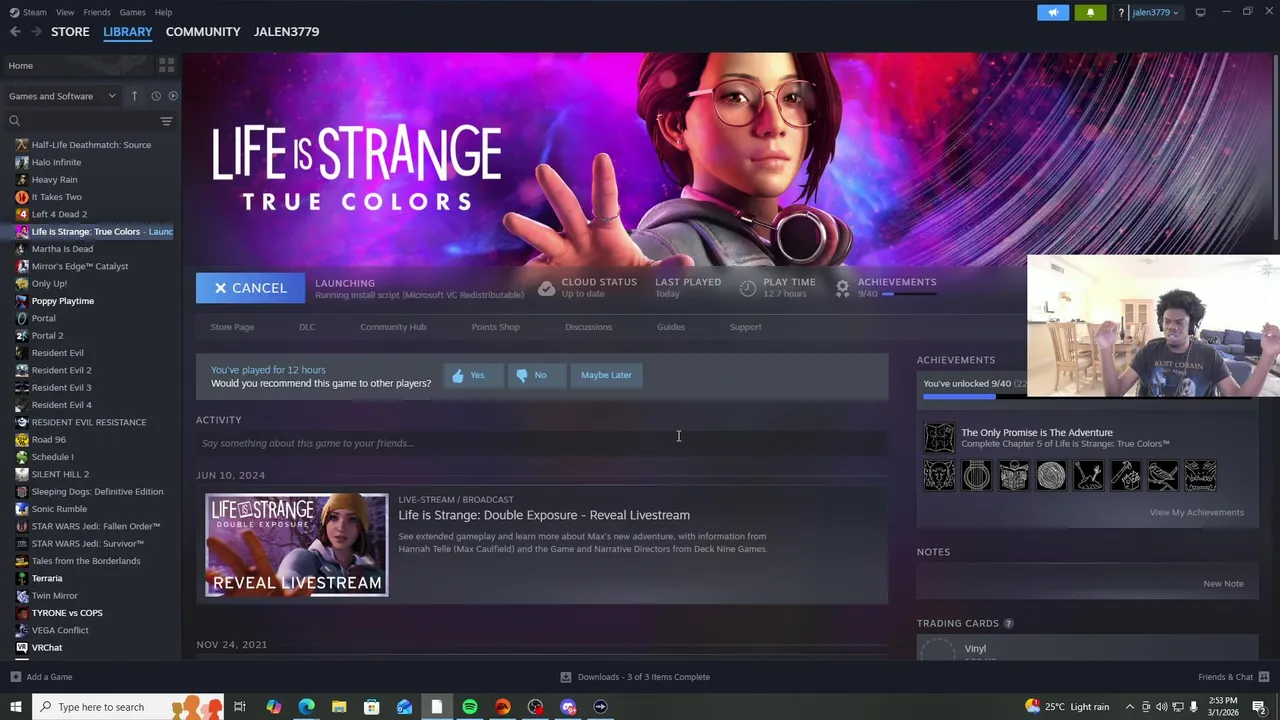Click the Windows Start button
The width and height of the screenshot is (1280, 720).
click(15, 707)
